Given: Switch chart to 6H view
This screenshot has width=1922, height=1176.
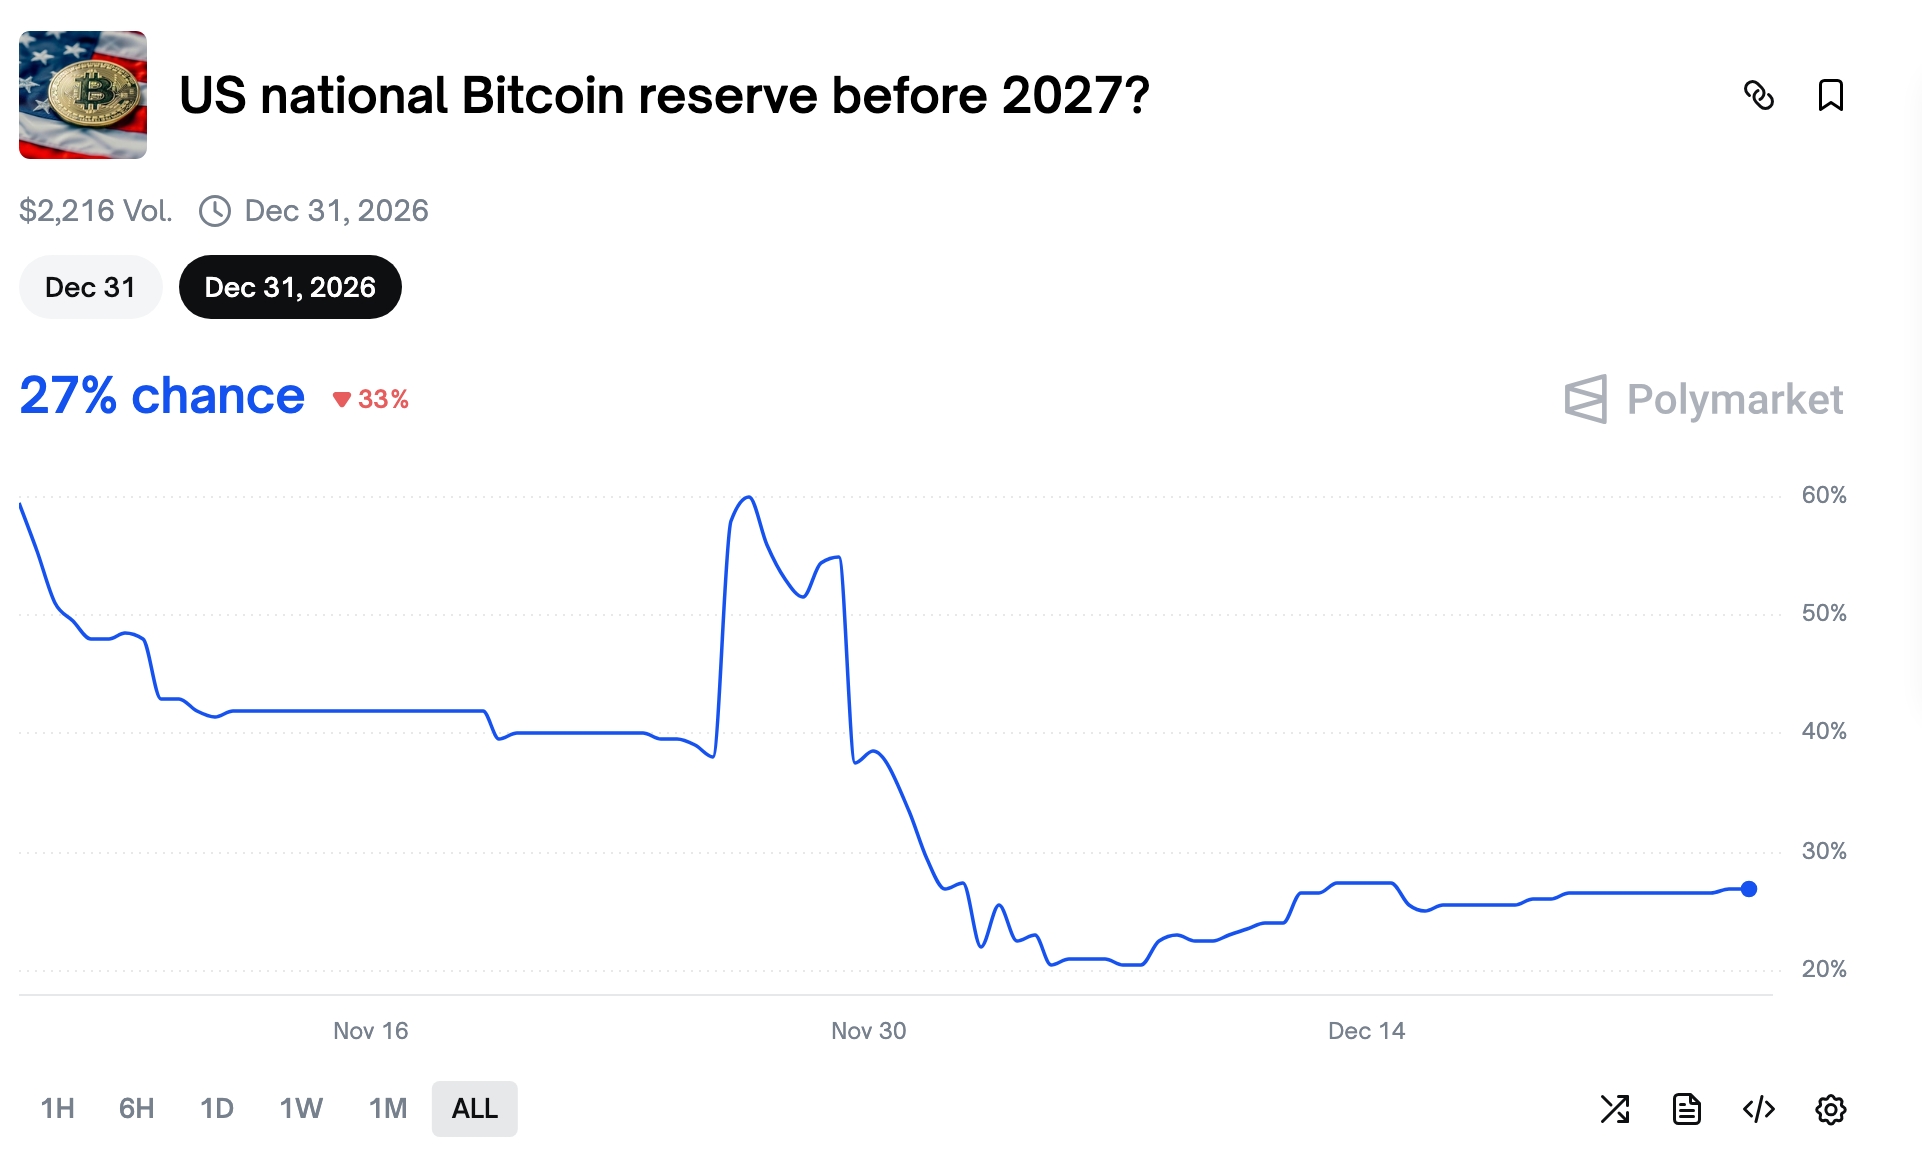Looking at the screenshot, I should coord(137,1109).
